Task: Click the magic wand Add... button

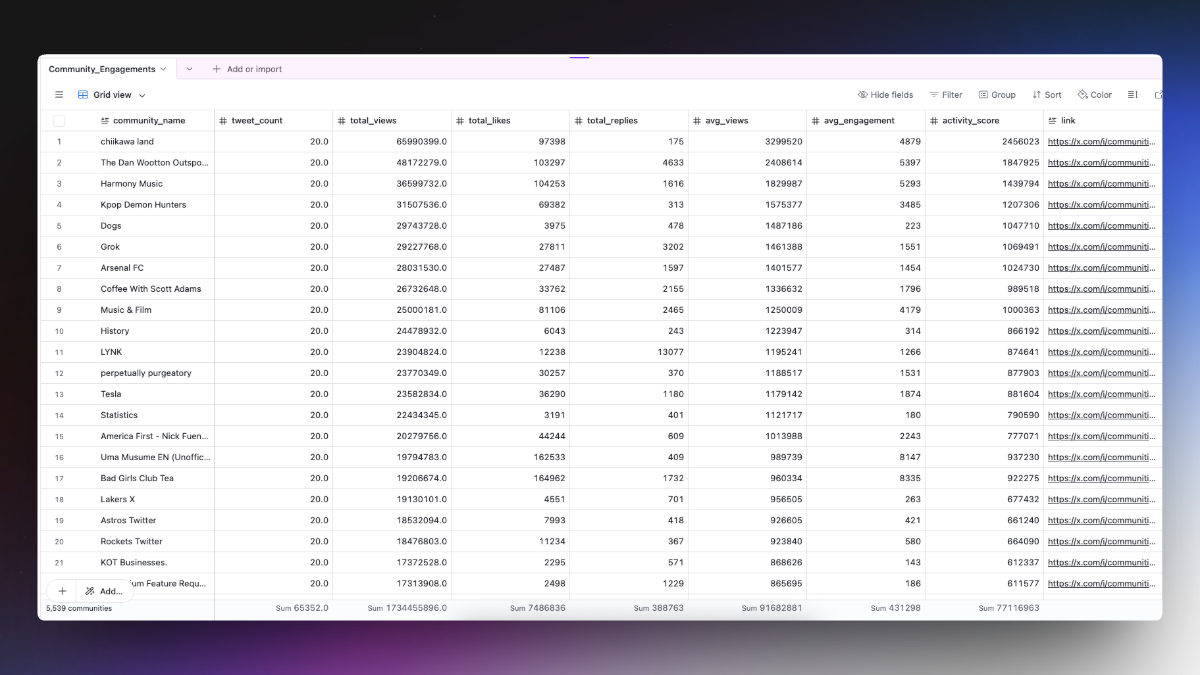Action: click(104, 591)
